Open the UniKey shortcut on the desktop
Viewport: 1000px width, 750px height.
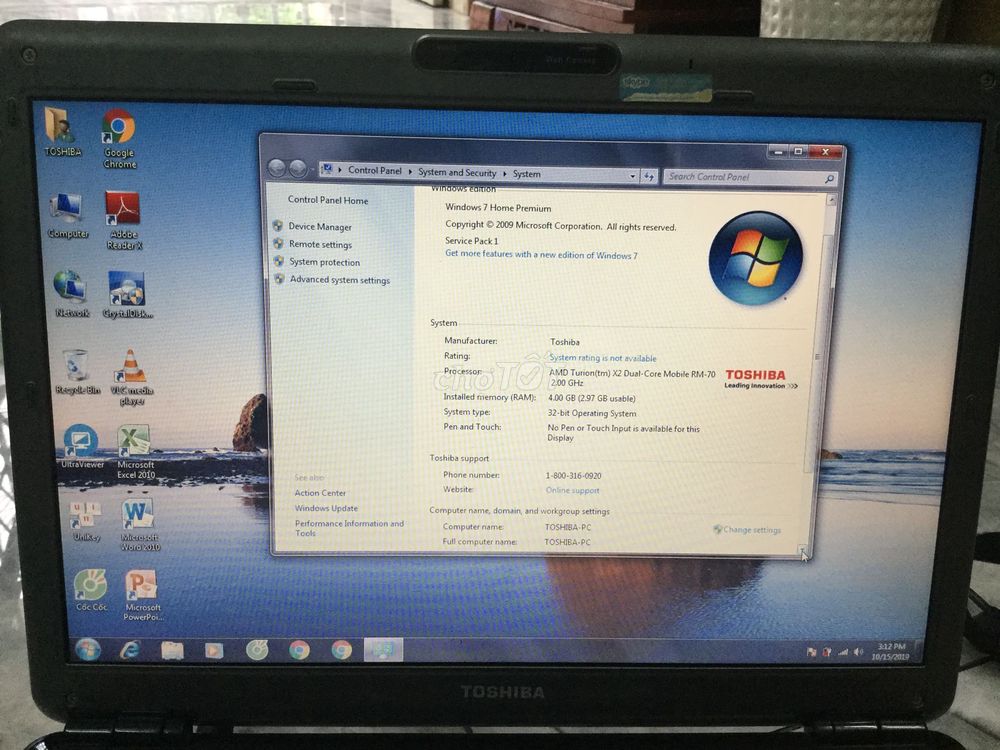85,521
